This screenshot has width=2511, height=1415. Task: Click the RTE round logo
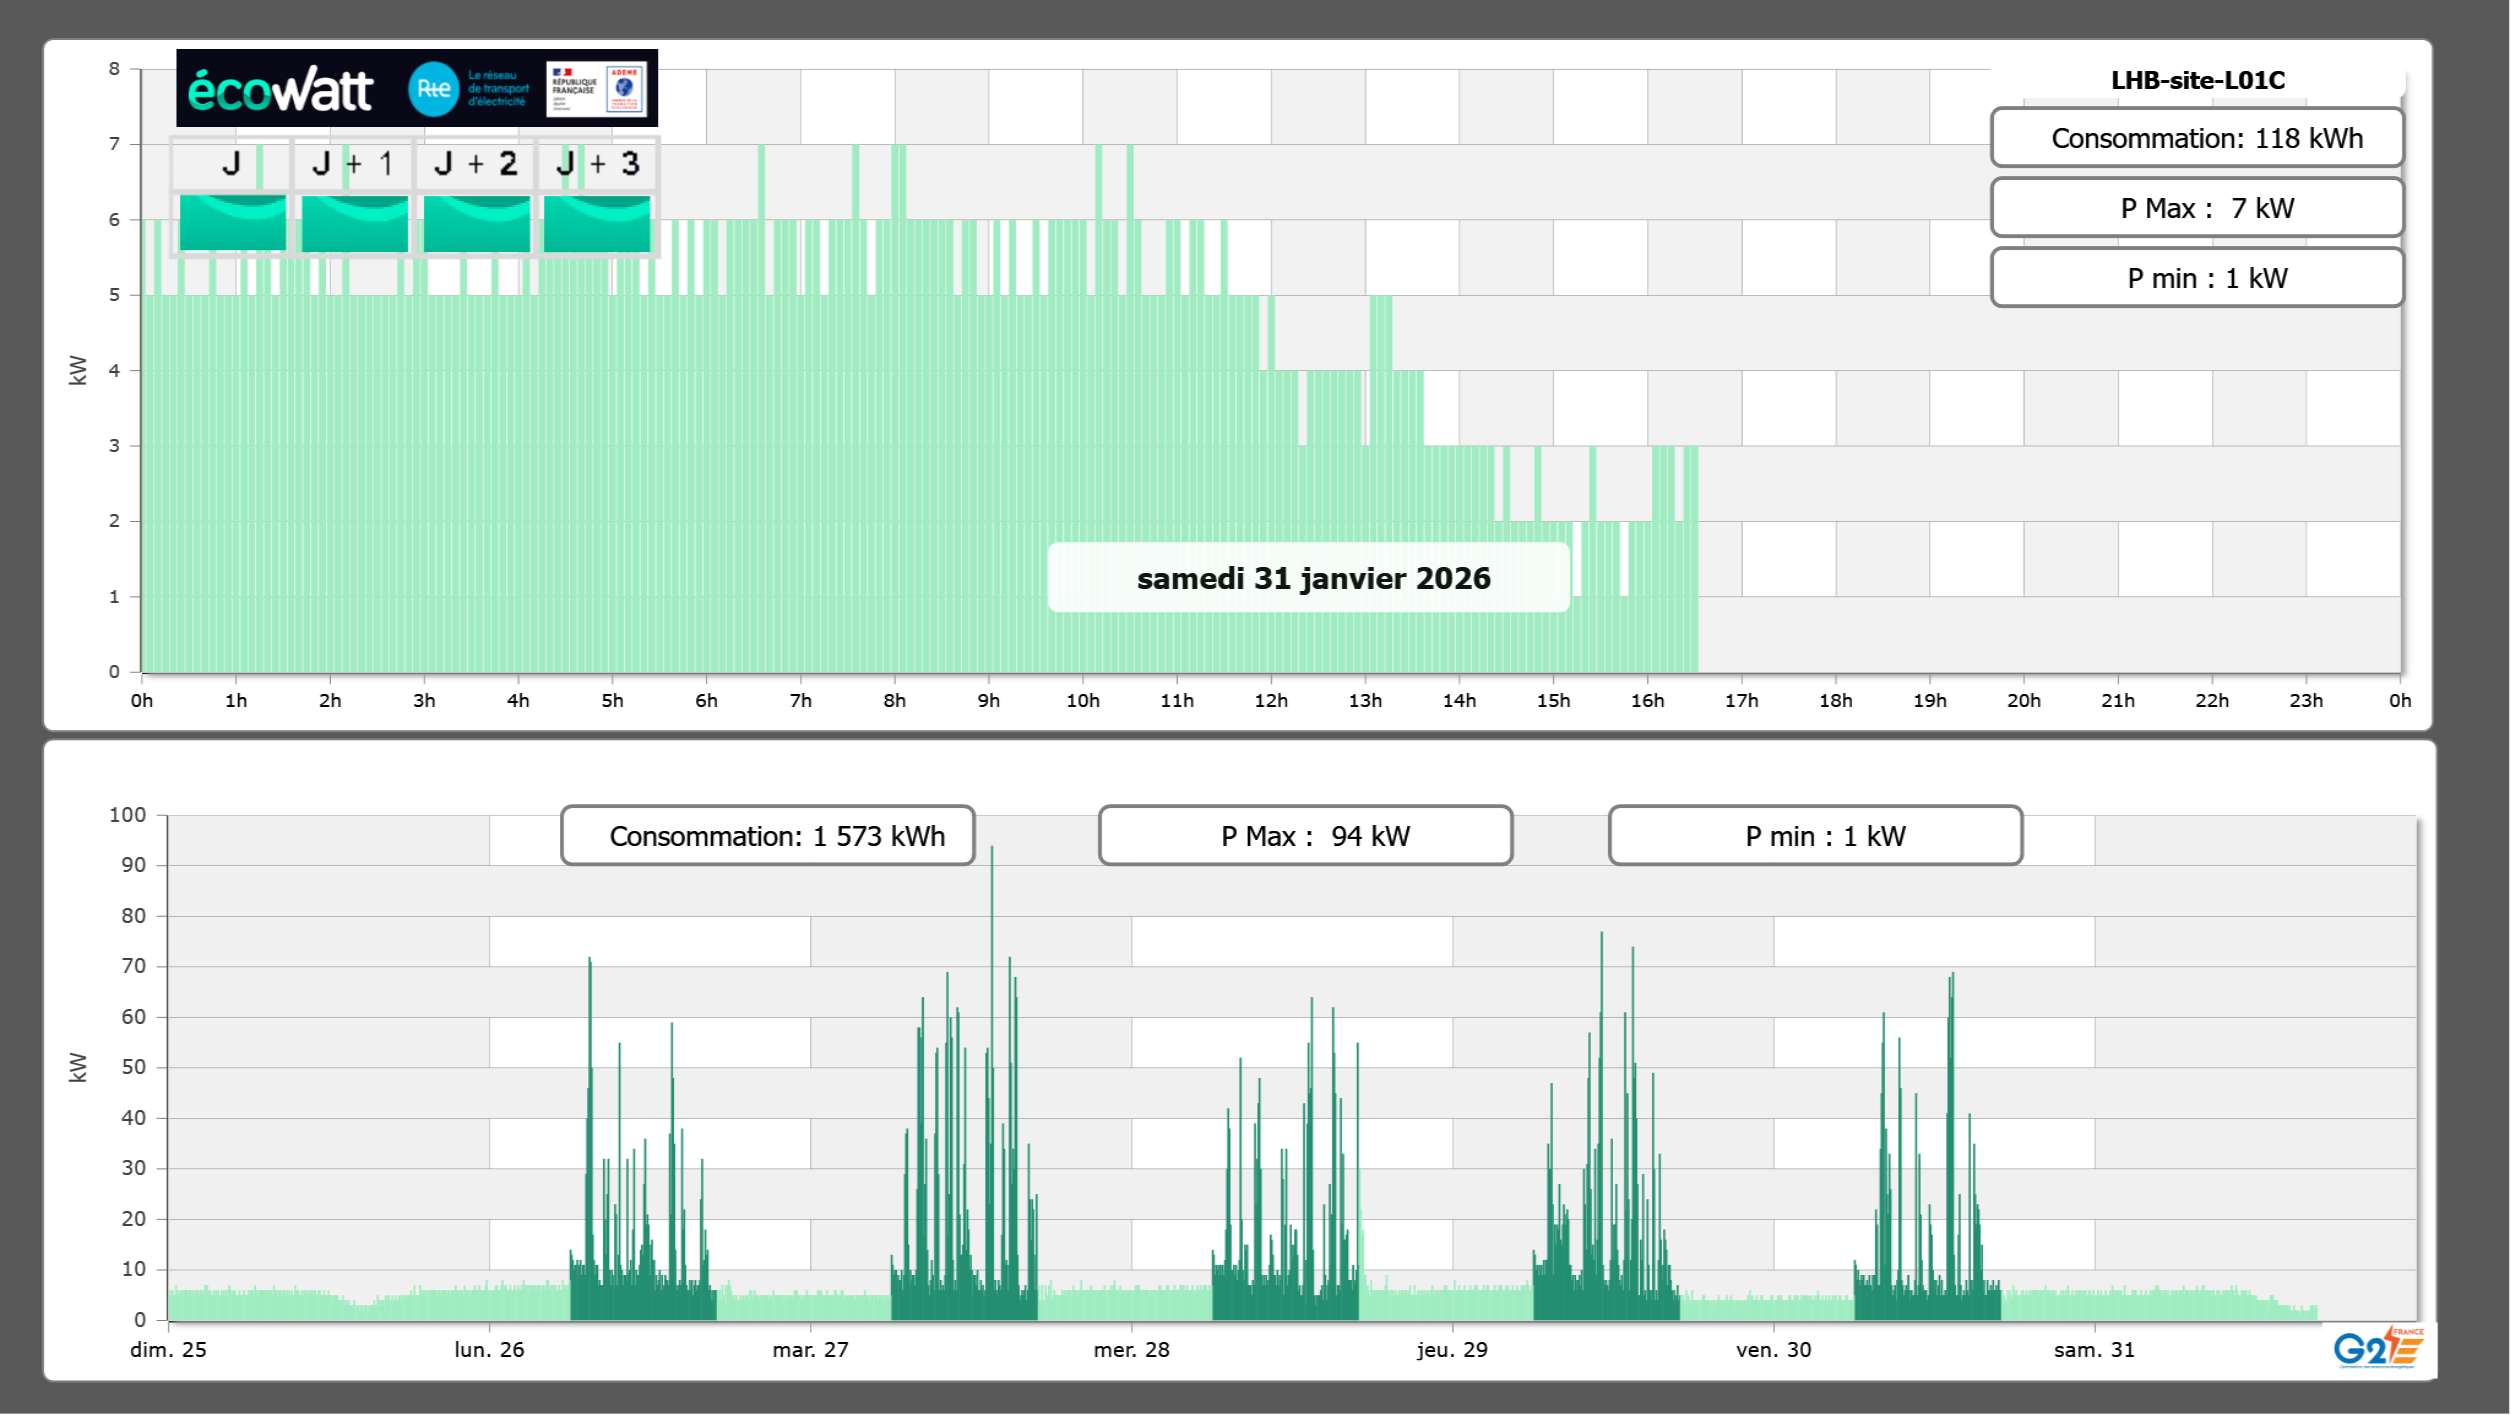pyautogui.click(x=433, y=89)
